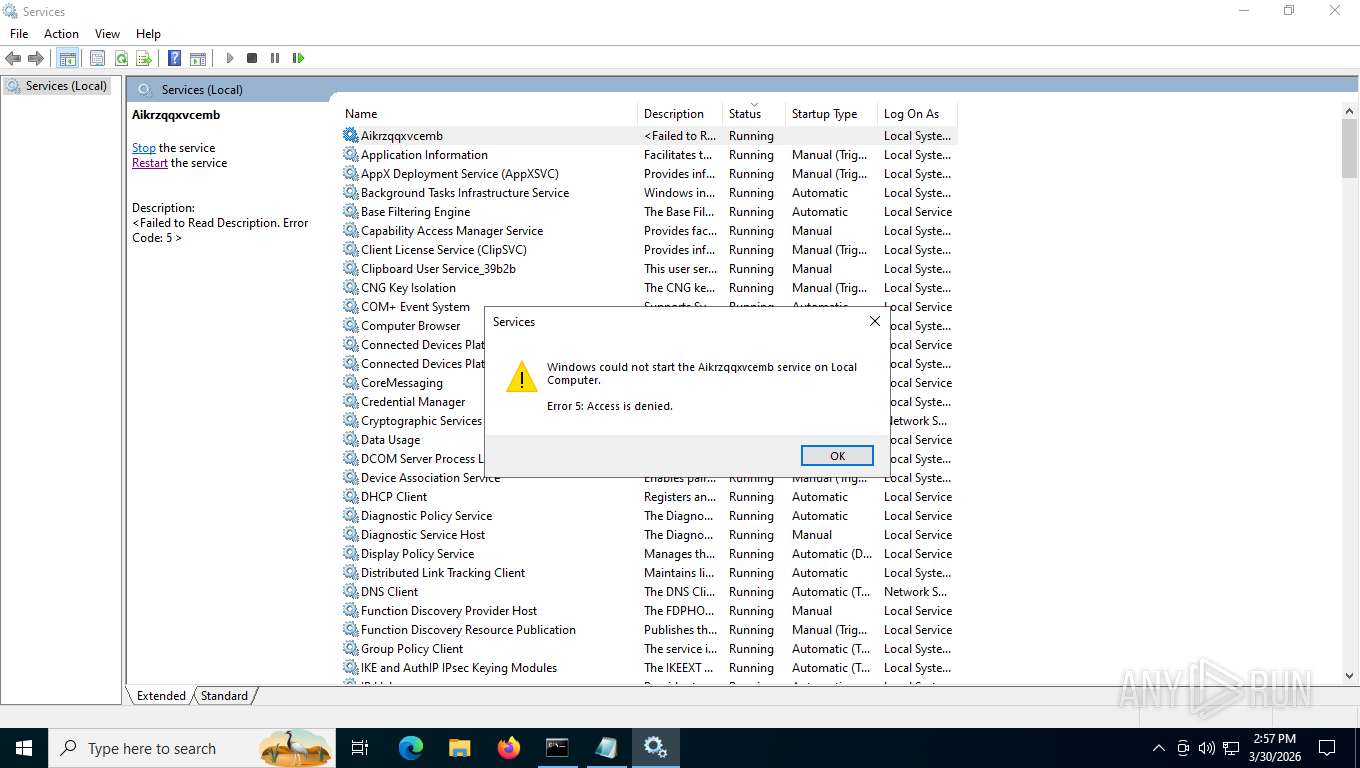Select CNG Key Isolation service
The image size is (1360, 768).
649,288
